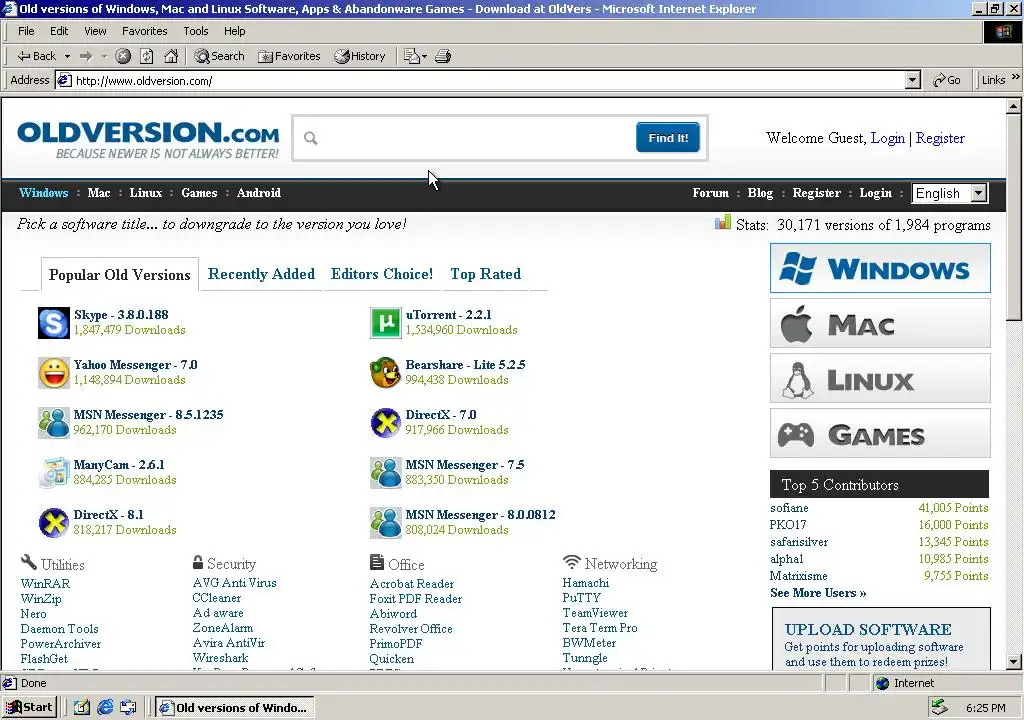1024x720 pixels.
Task: Open the Forum nav link
Action: 711,193
